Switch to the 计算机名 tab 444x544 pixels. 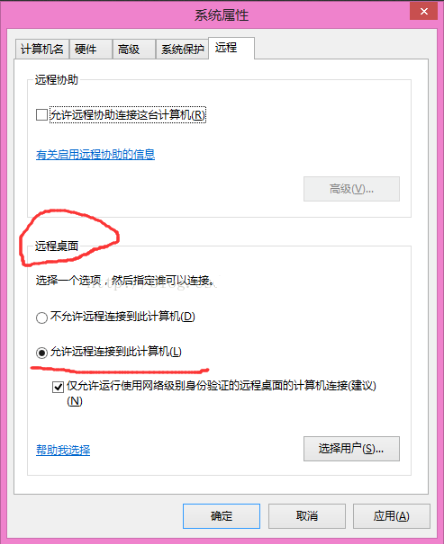[42, 49]
